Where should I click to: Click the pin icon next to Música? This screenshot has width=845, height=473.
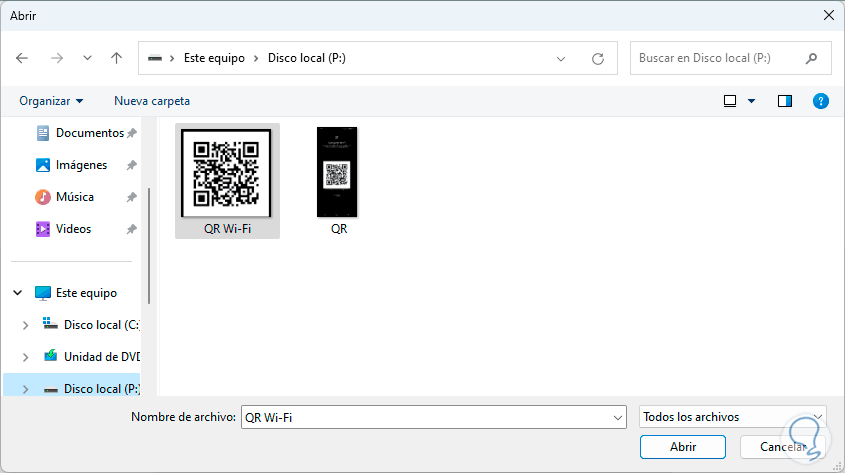click(131, 197)
